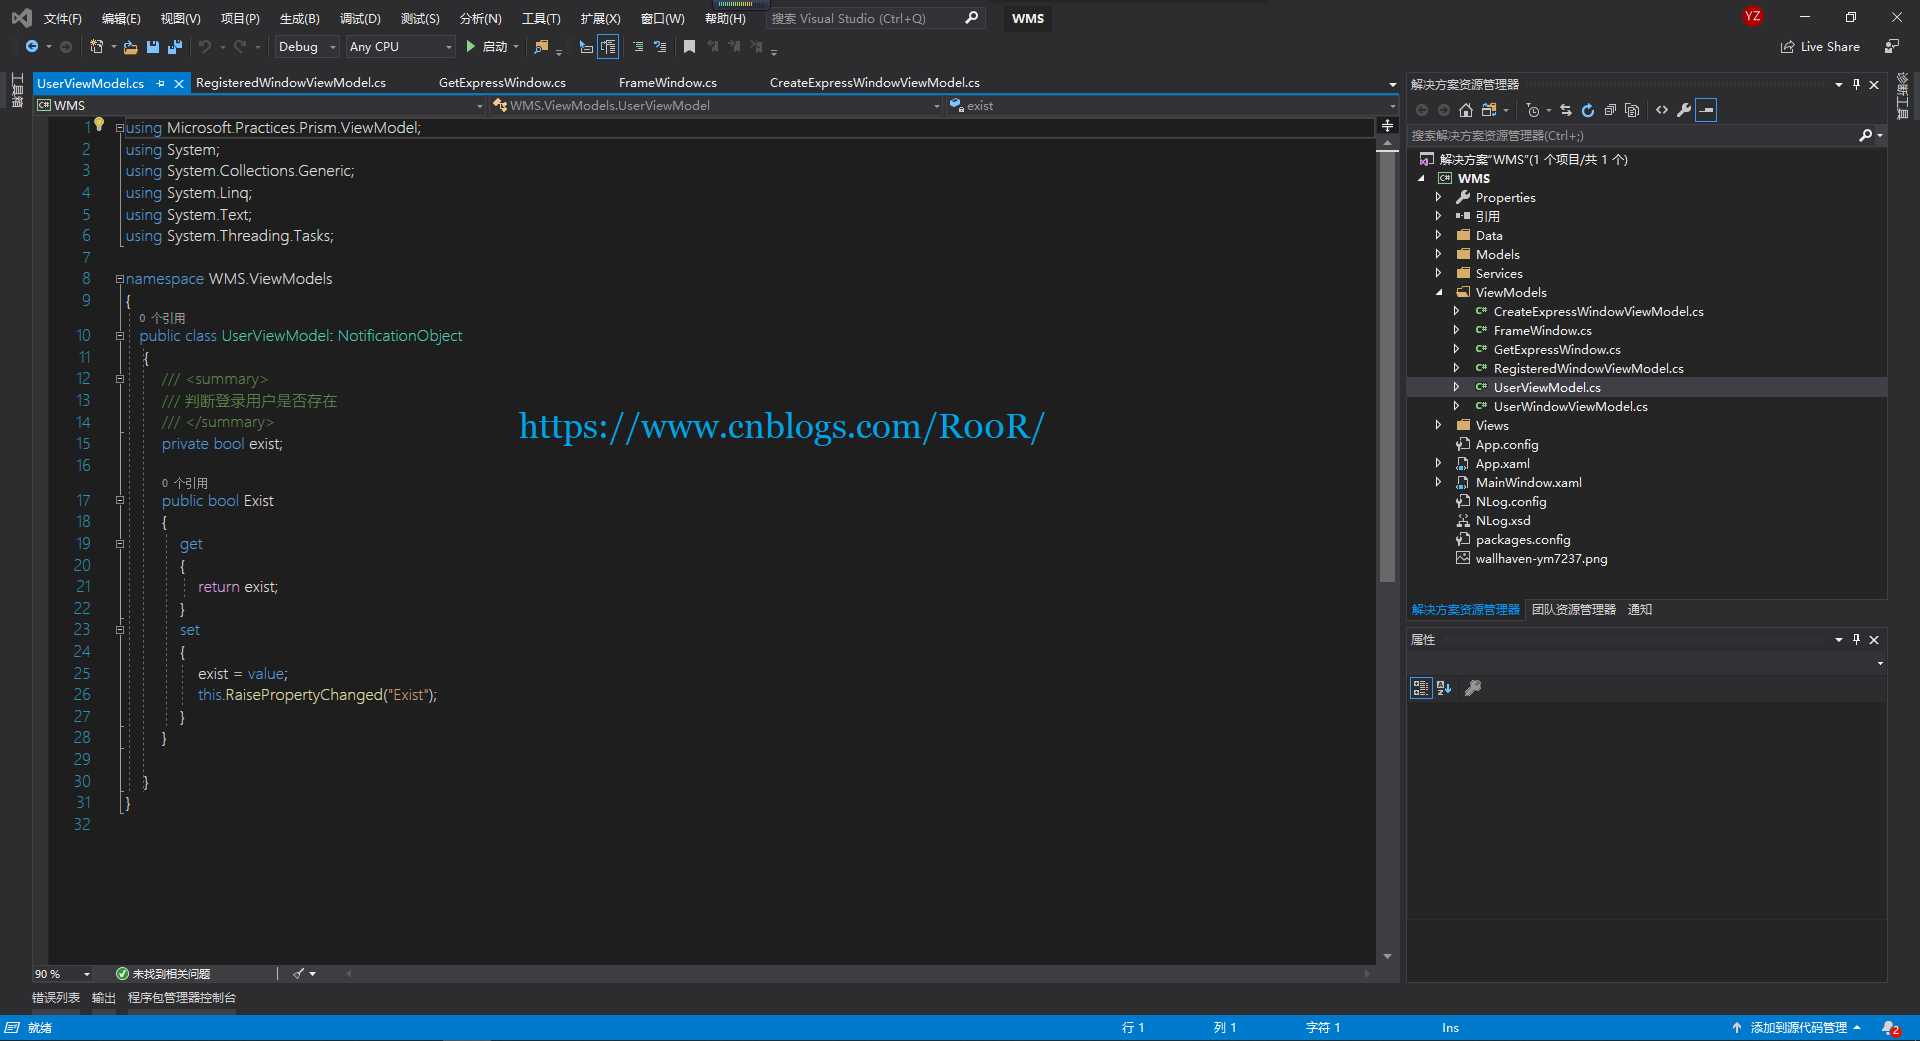Click the Navigate Backward arrow icon
The height and width of the screenshot is (1041, 1920).
point(32,47)
